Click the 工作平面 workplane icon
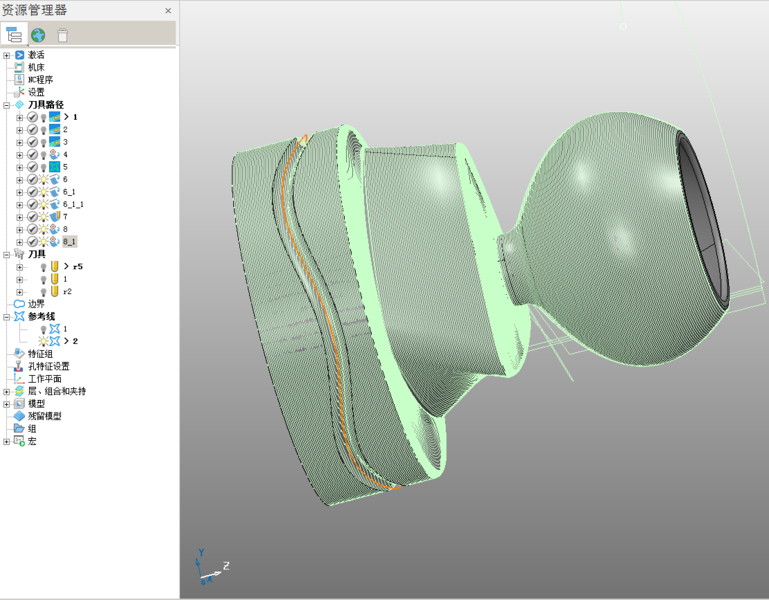The image size is (769, 600). 19,379
